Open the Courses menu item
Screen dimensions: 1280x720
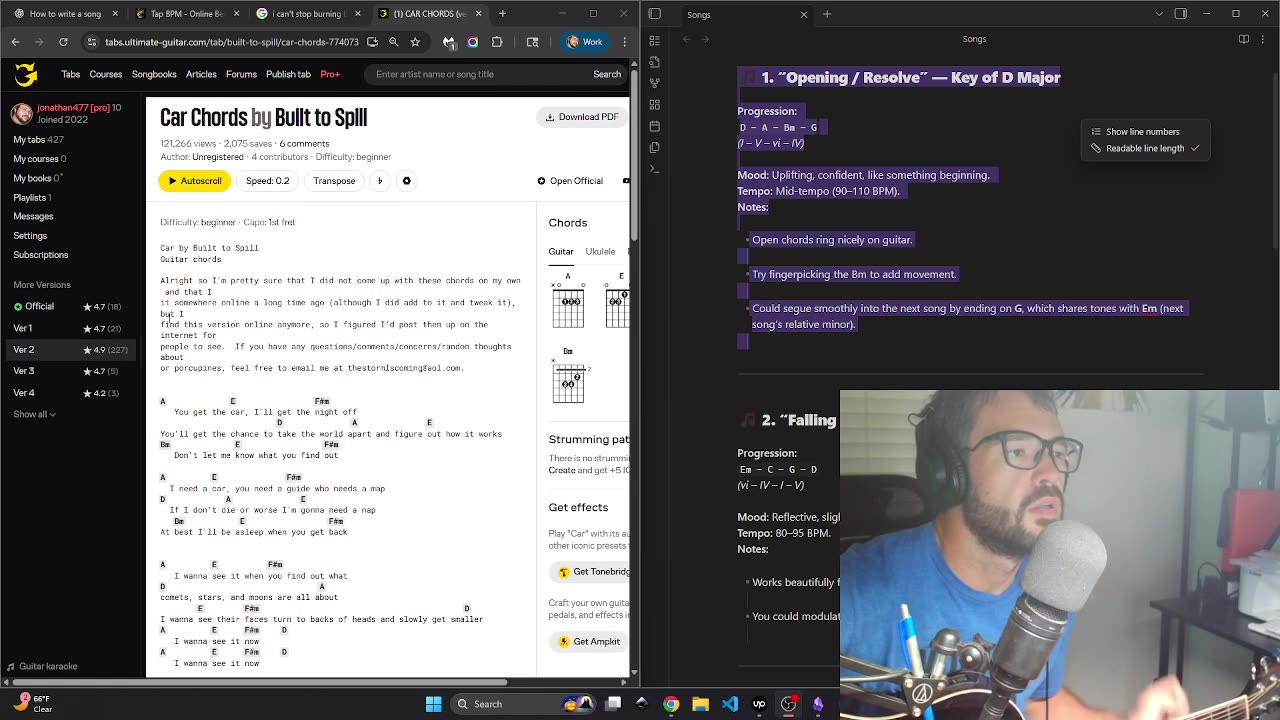(x=105, y=74)
